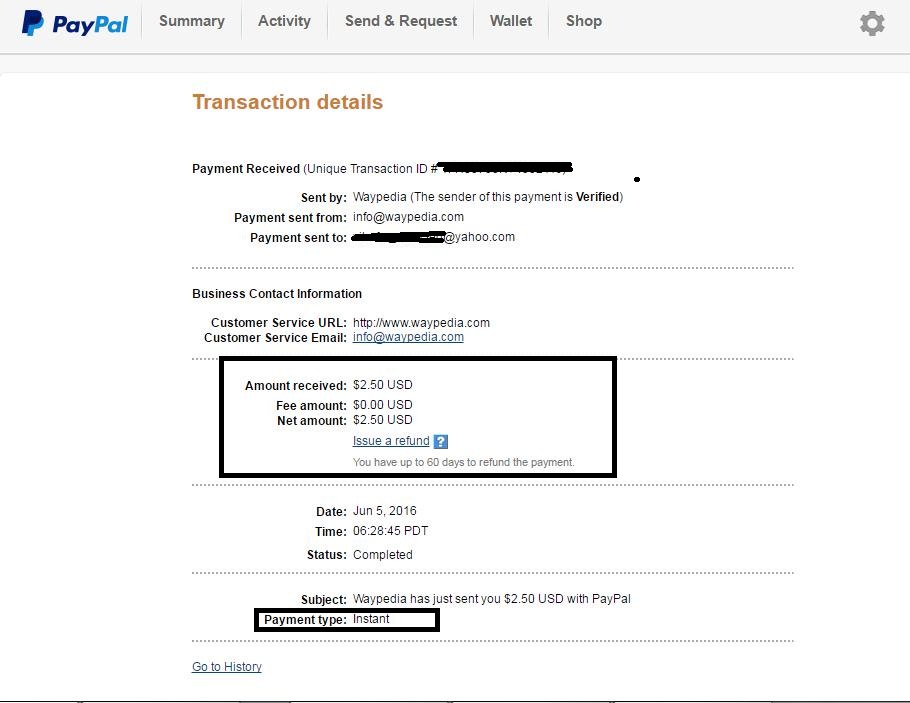910x703 pixels.
Task: Click the Payment Received label
Action: 246,168
